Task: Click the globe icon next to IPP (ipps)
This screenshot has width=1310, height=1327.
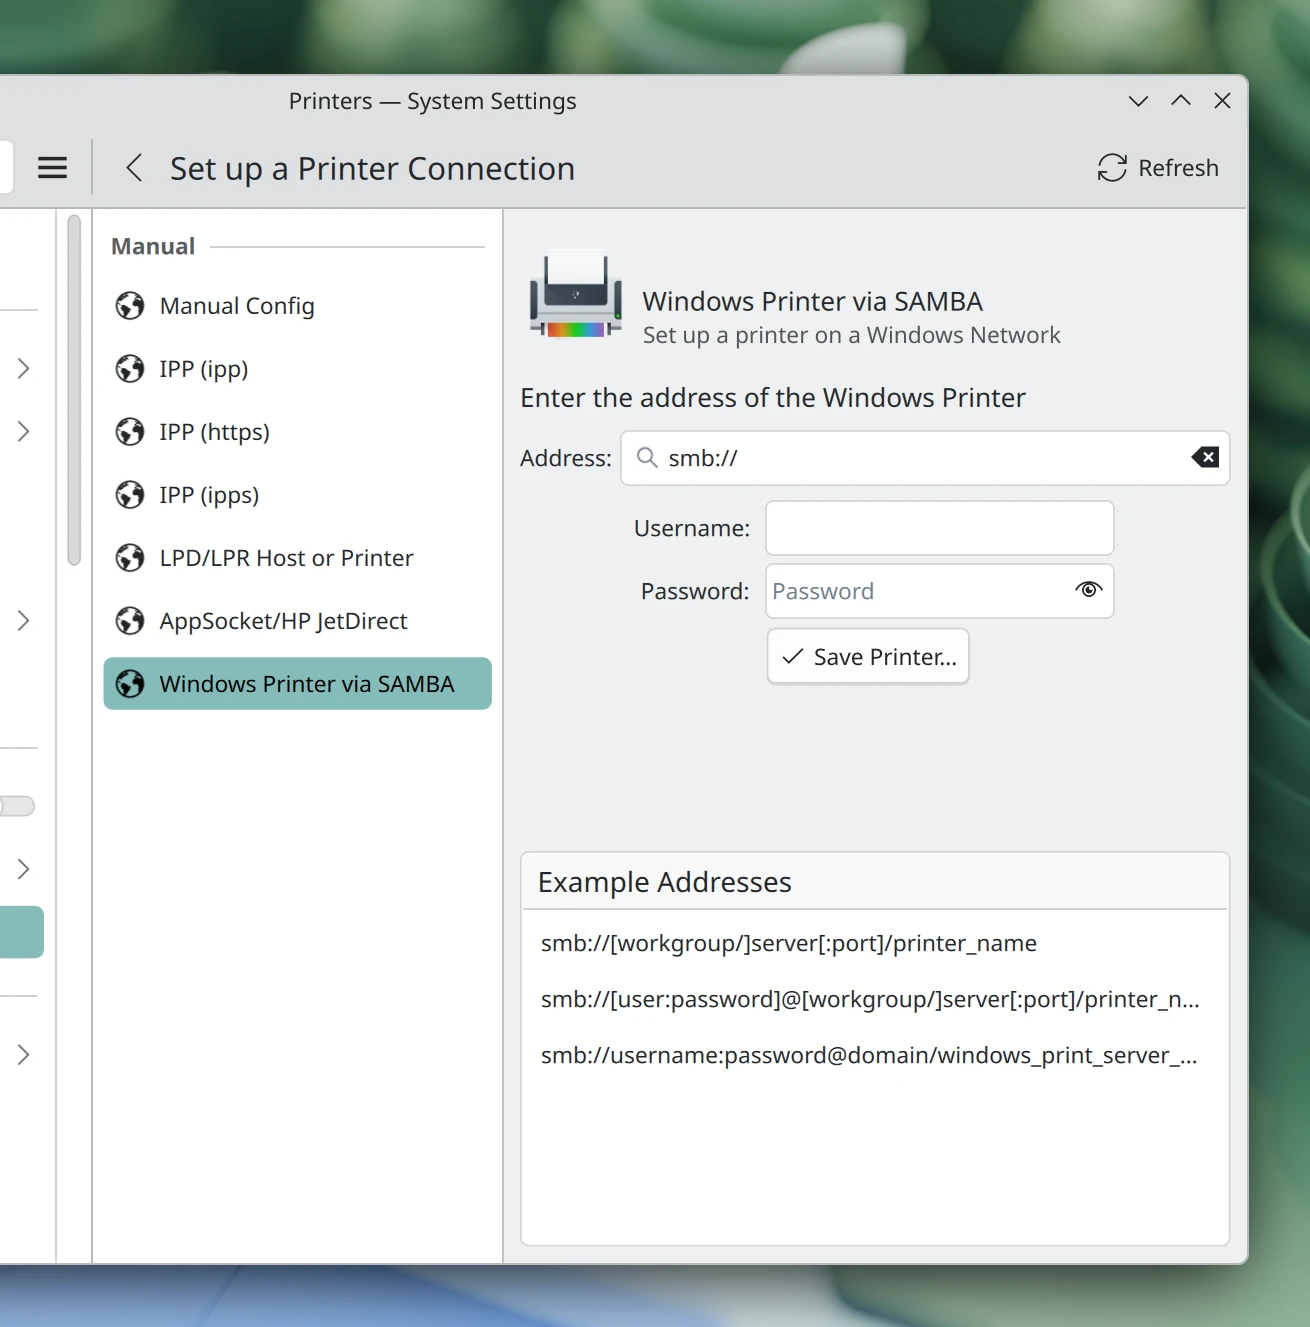Action: (131, 494)
